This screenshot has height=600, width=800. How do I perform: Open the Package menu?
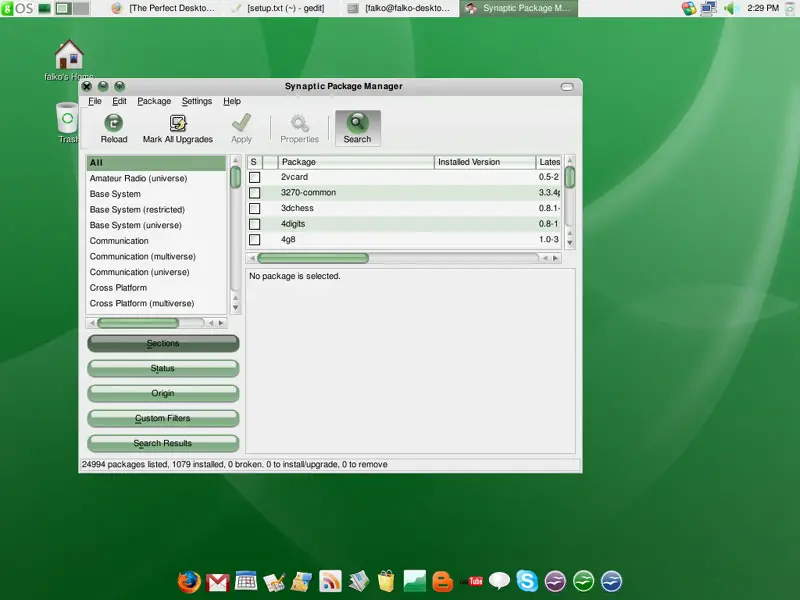pos(154,101)
